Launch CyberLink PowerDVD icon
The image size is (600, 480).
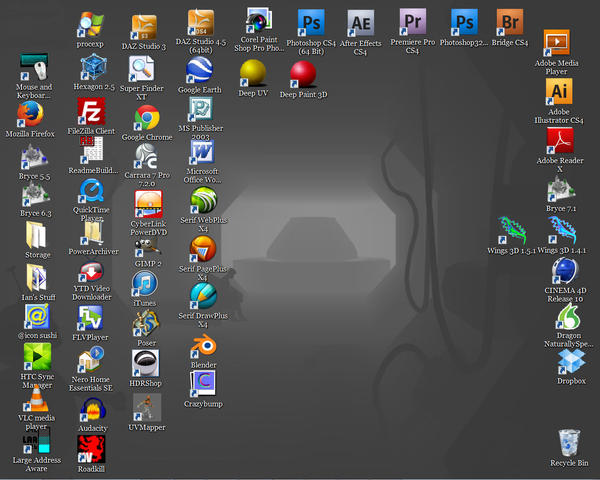click(148, 204)
